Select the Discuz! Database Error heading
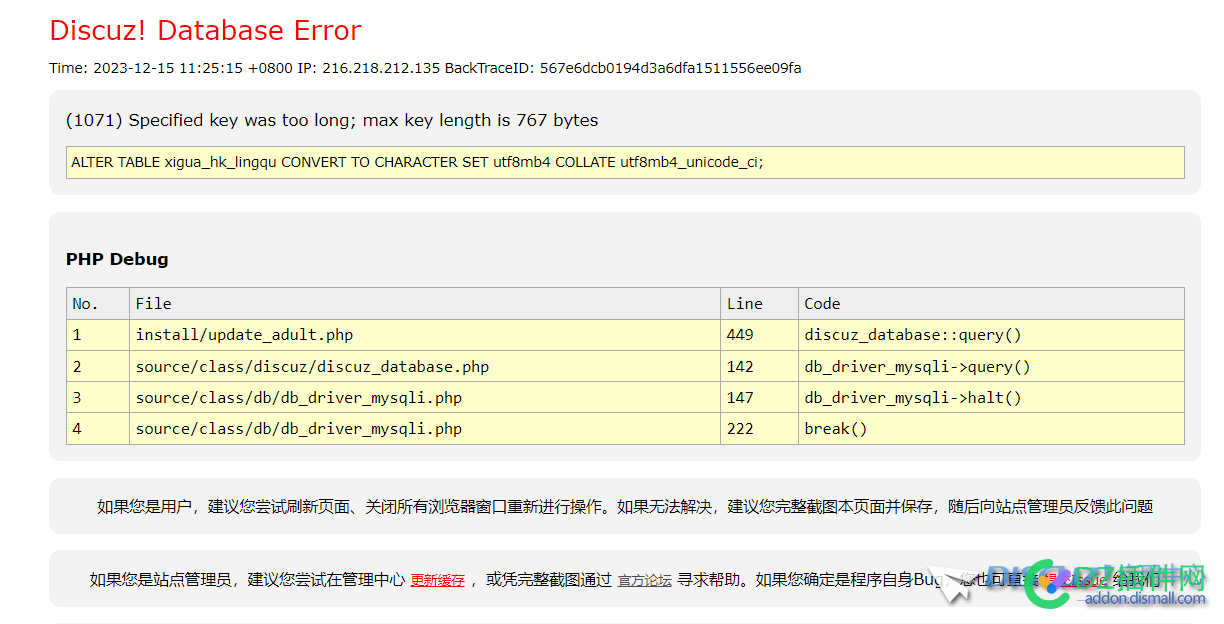 [x=205, y=31]
